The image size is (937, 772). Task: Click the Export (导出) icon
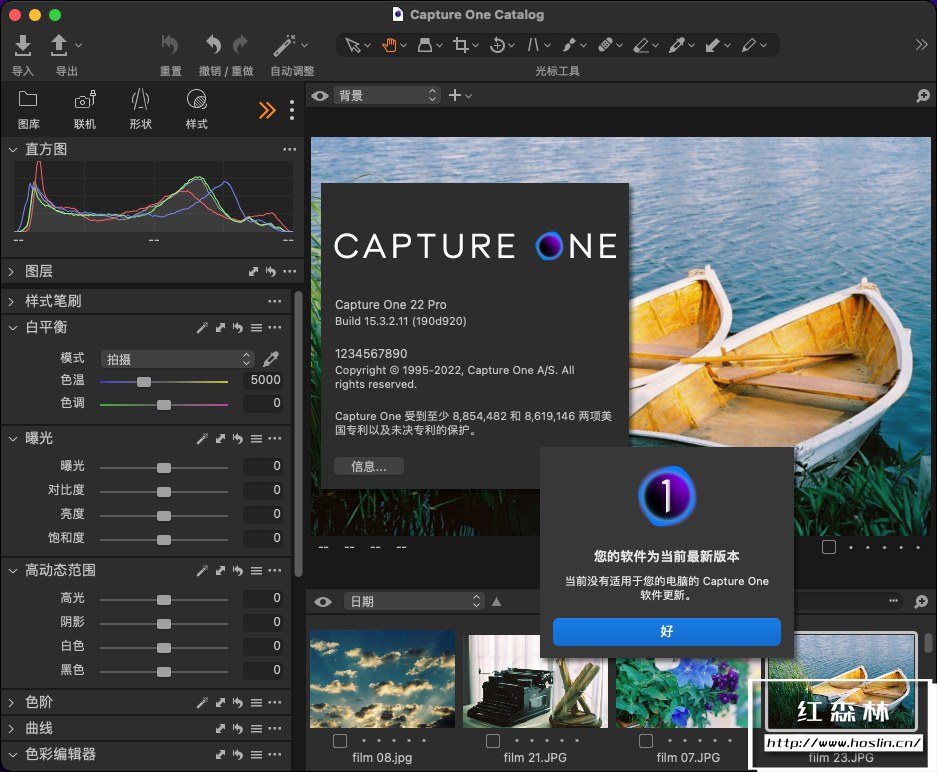click(59, 45)
